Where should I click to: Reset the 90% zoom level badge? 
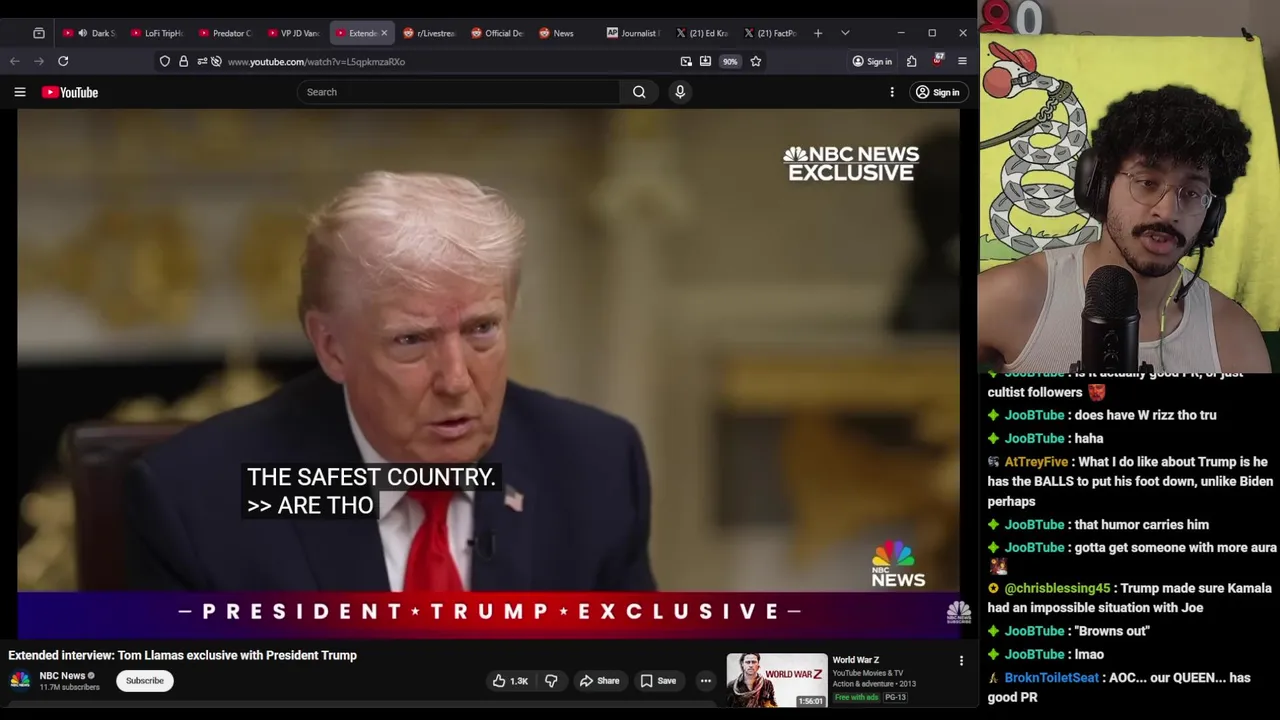point(730,61)
